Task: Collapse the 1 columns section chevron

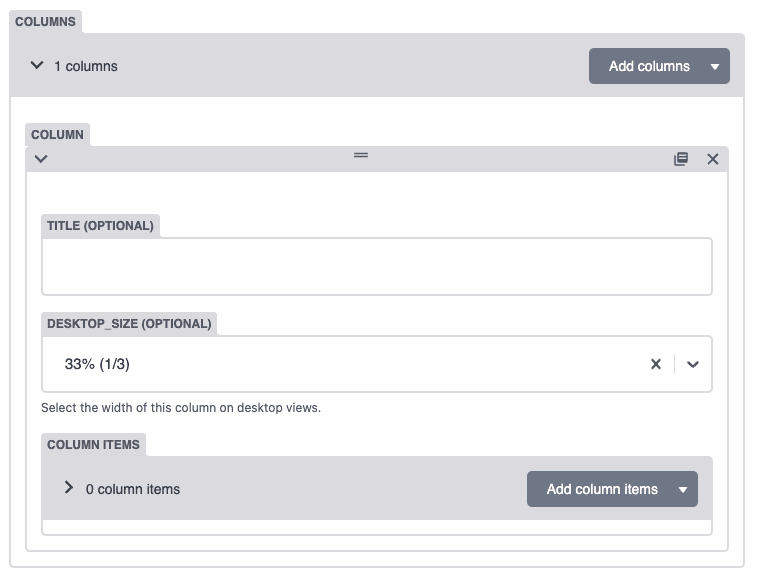Action: 37,65
